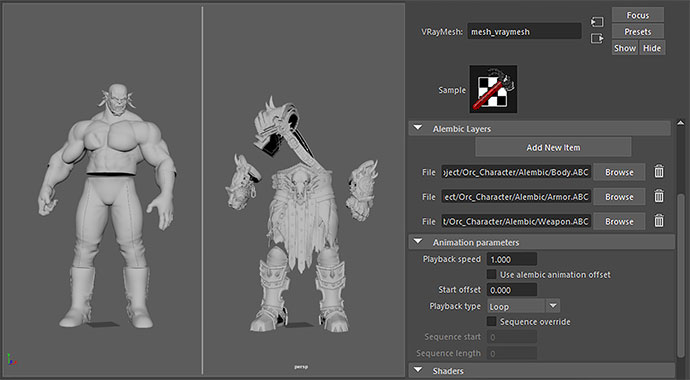Click the Playback speed field
This screenshot has width=690, height=380.
(512, 259)
